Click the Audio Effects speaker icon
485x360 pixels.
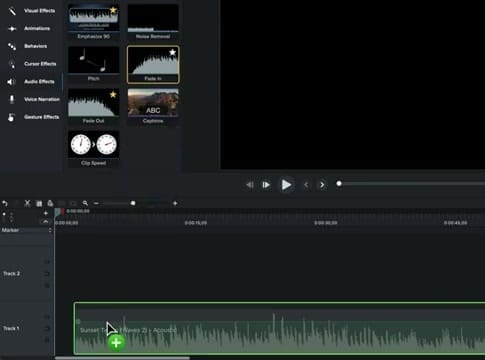point(11,82)
